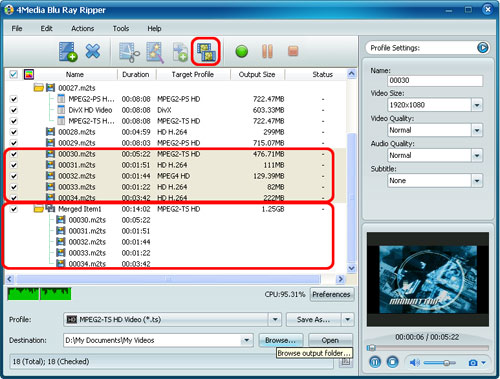Uncheck the 00029.m2ts checkbox

(14, 143)
